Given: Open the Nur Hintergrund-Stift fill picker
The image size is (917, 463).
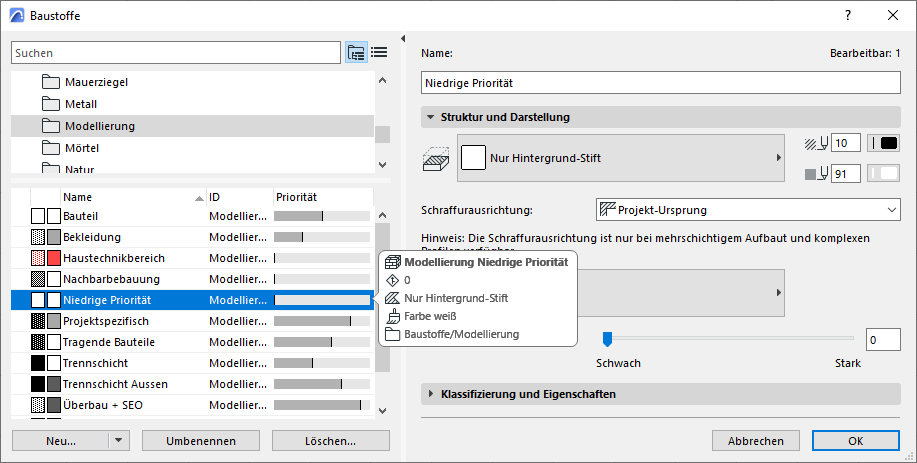Looking at the screenshot, I should click(x=620, y=157).
